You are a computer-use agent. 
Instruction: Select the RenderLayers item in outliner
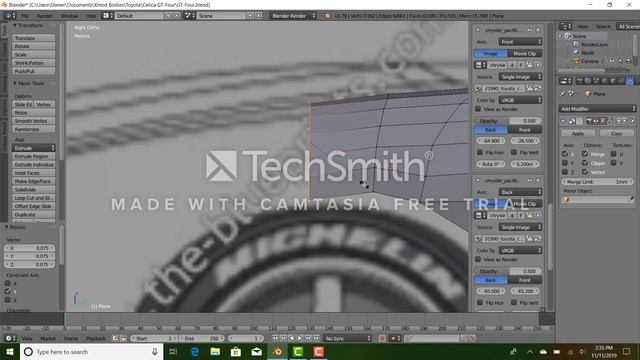click(594, 44)
